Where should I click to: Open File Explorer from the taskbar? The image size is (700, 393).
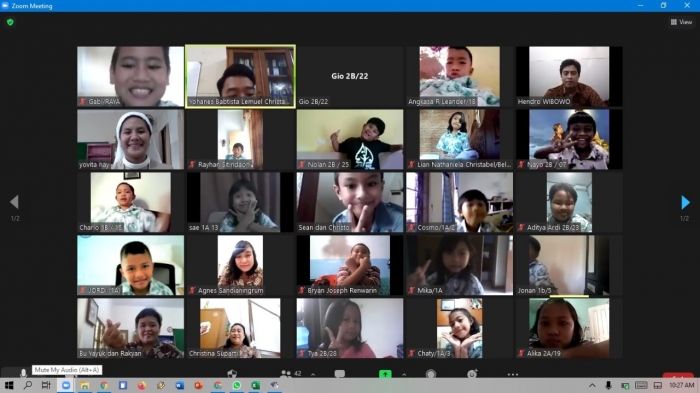click(x=85, y=385)
